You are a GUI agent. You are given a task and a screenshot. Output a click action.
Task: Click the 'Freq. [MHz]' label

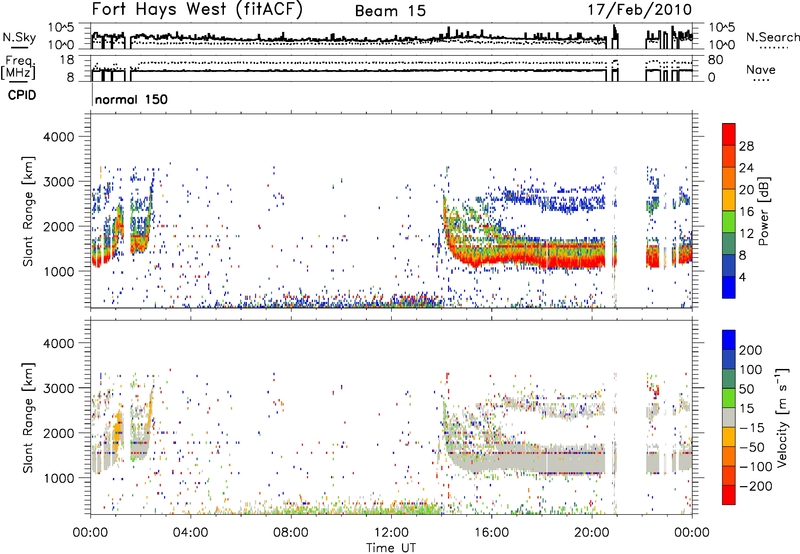pyautogui.click(x=19, y=68)
